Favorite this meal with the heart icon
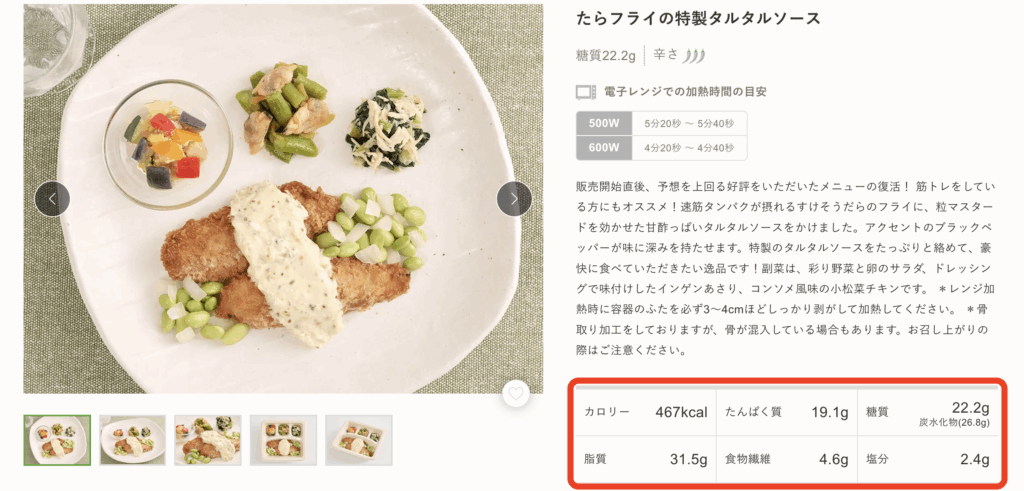Screen dimensions: 1024x491 (516, 394)
